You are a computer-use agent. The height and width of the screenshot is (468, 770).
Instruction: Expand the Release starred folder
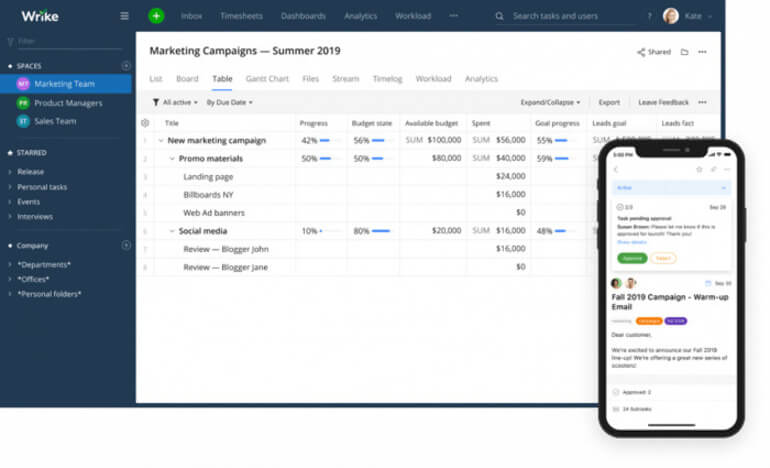point(10,172)
